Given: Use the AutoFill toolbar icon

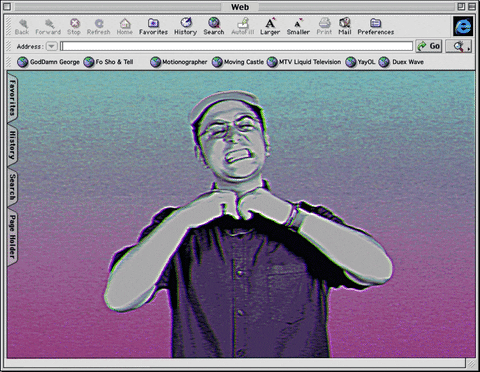Looking at the screenshot, I should (x=243, y=27).
